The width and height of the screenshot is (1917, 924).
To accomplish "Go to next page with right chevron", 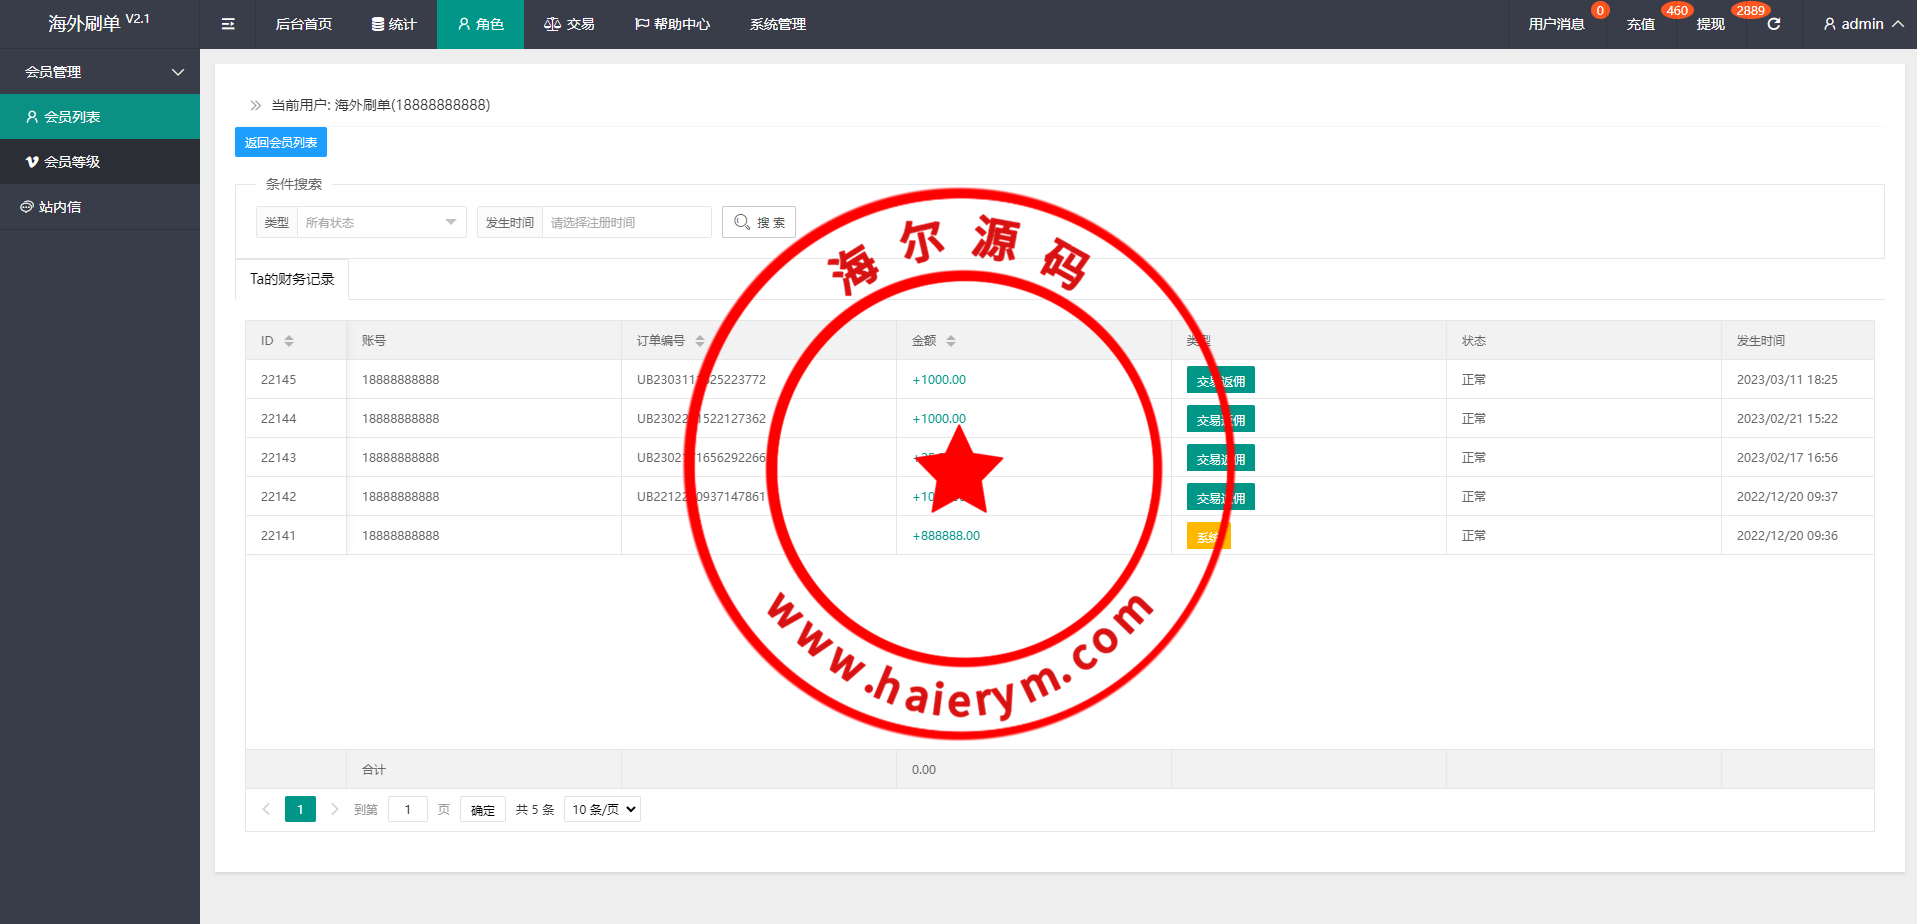I will pyautogui.click(x=334, y=809).
